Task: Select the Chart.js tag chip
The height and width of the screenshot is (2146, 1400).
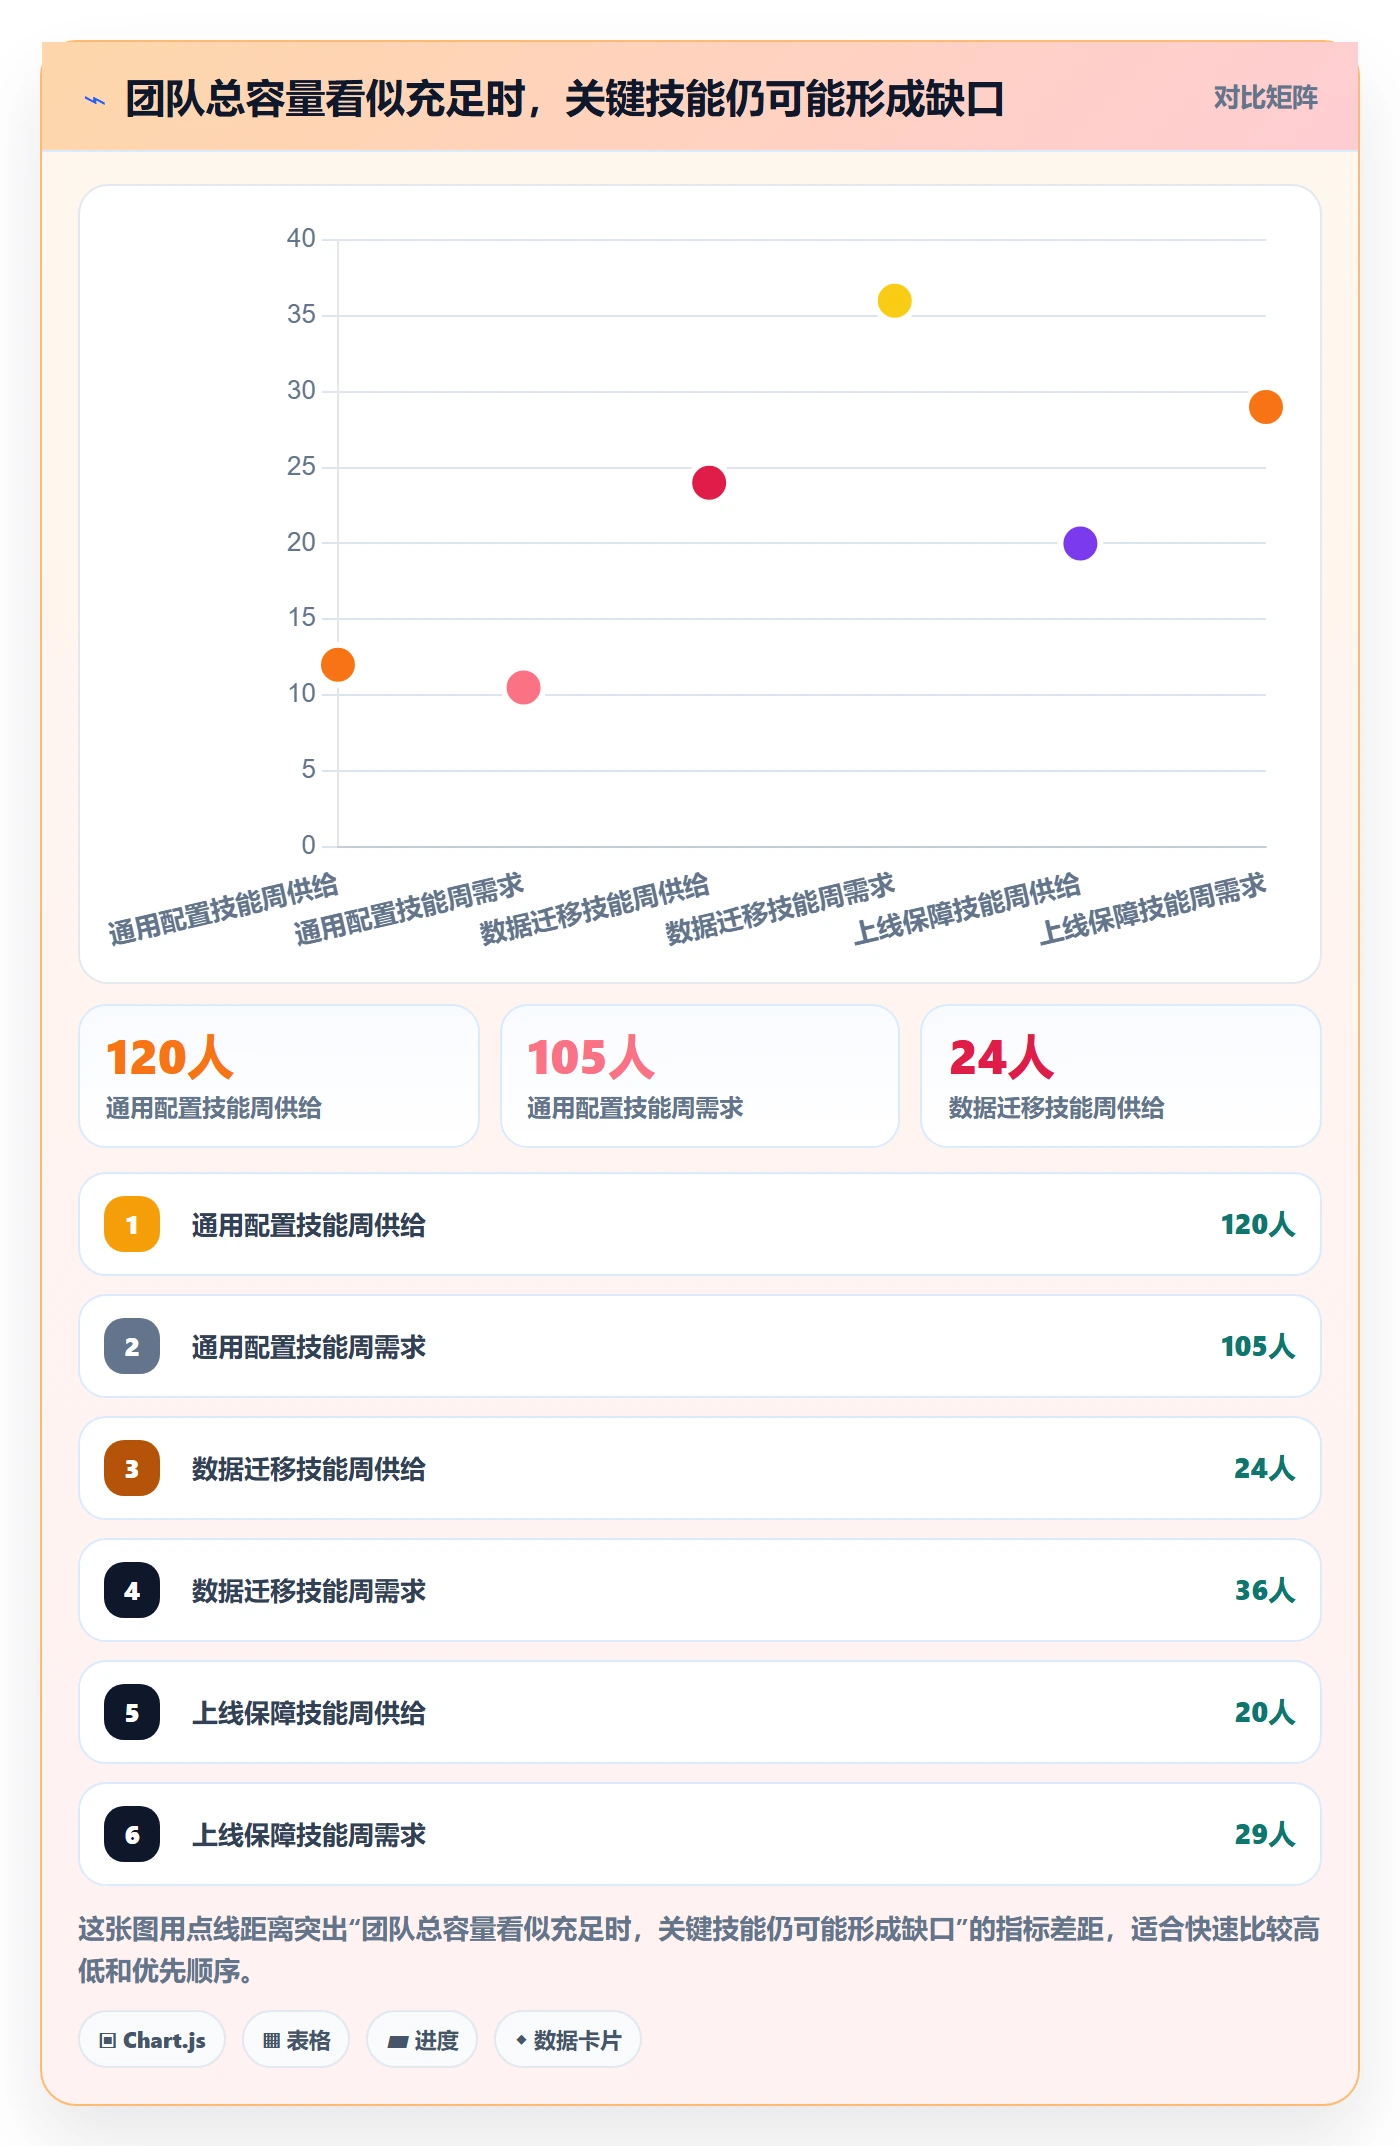Action: click(152, 2039)
